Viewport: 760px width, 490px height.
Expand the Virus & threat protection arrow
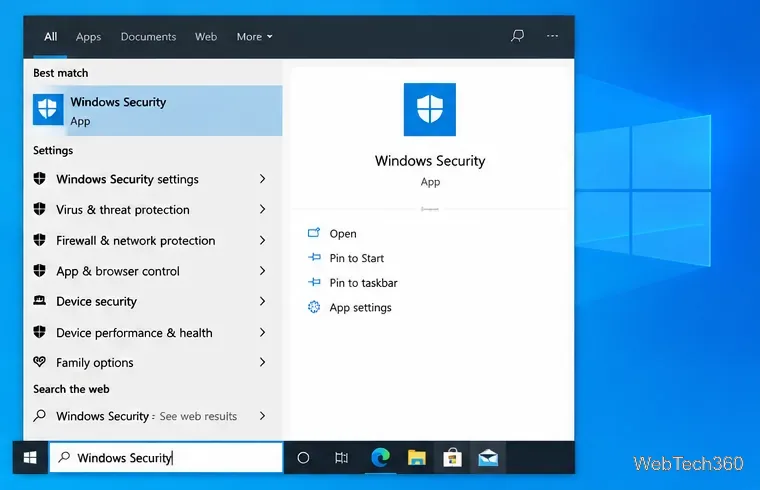pos(262,209)
